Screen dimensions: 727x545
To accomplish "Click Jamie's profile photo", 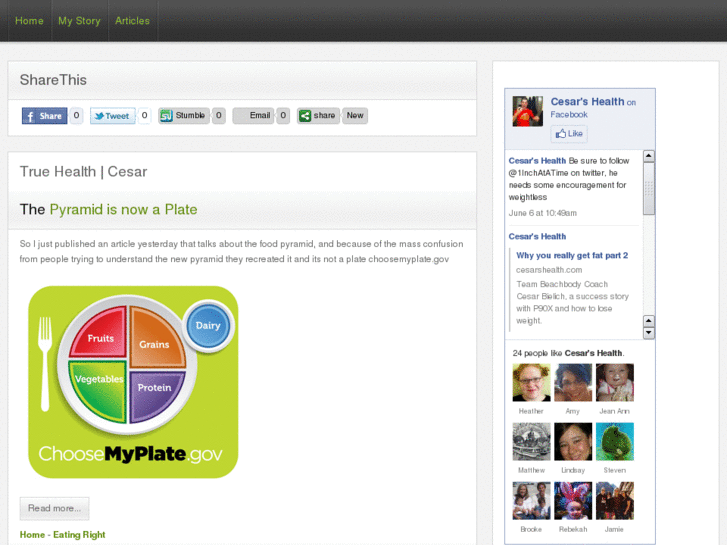I will (x=615, y=500).
